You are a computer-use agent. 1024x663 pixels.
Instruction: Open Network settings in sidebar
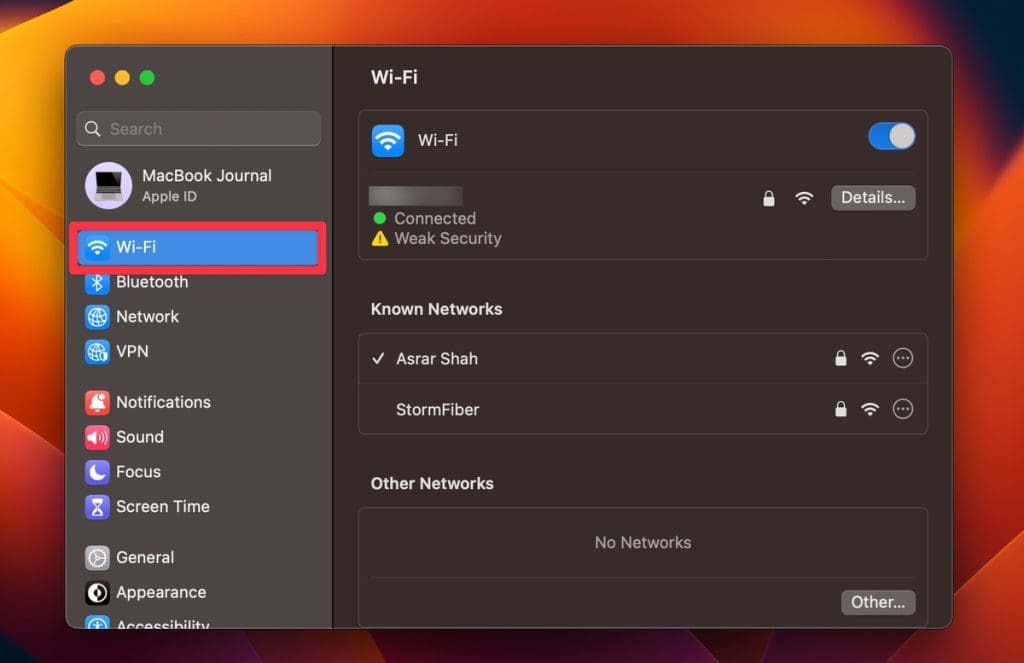132,317
